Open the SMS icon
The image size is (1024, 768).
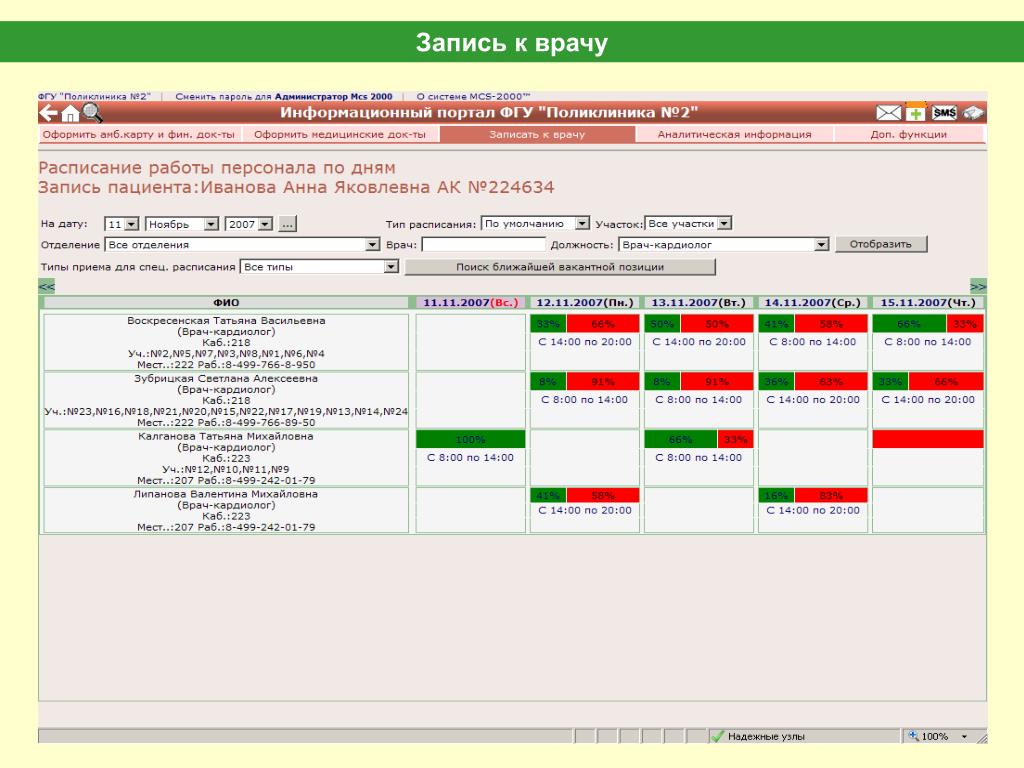[x=944, y=113]
